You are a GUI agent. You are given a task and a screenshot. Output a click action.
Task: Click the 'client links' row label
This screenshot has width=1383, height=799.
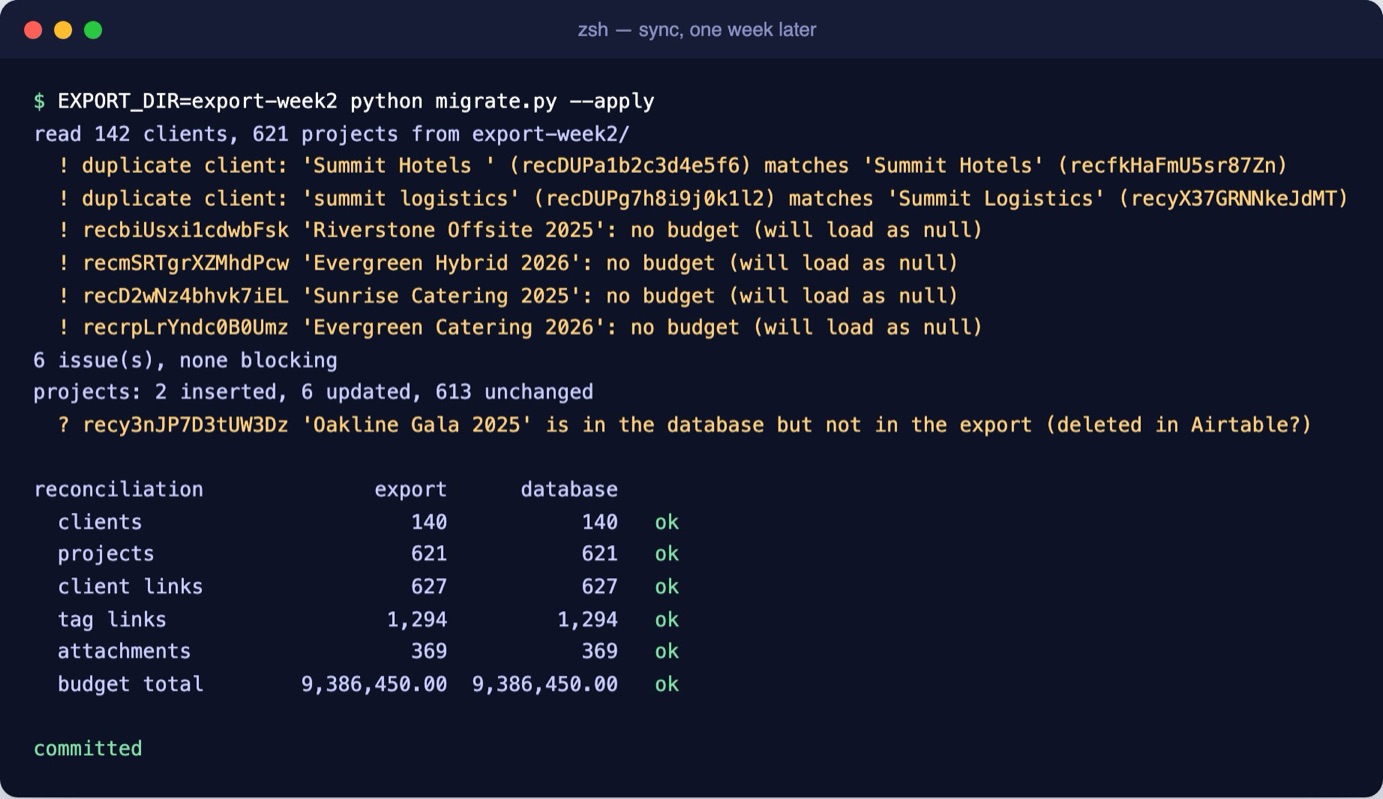(131, 587)
